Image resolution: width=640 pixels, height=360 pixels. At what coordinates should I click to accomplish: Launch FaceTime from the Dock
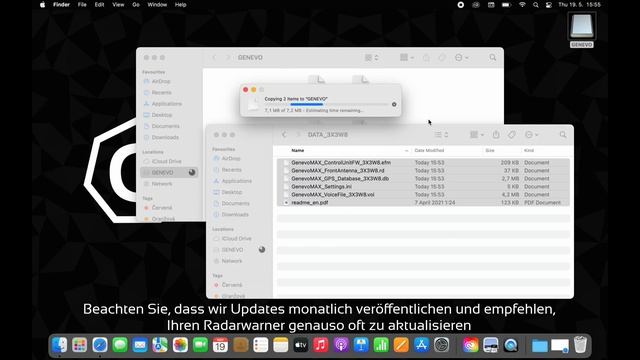[200, 345]
